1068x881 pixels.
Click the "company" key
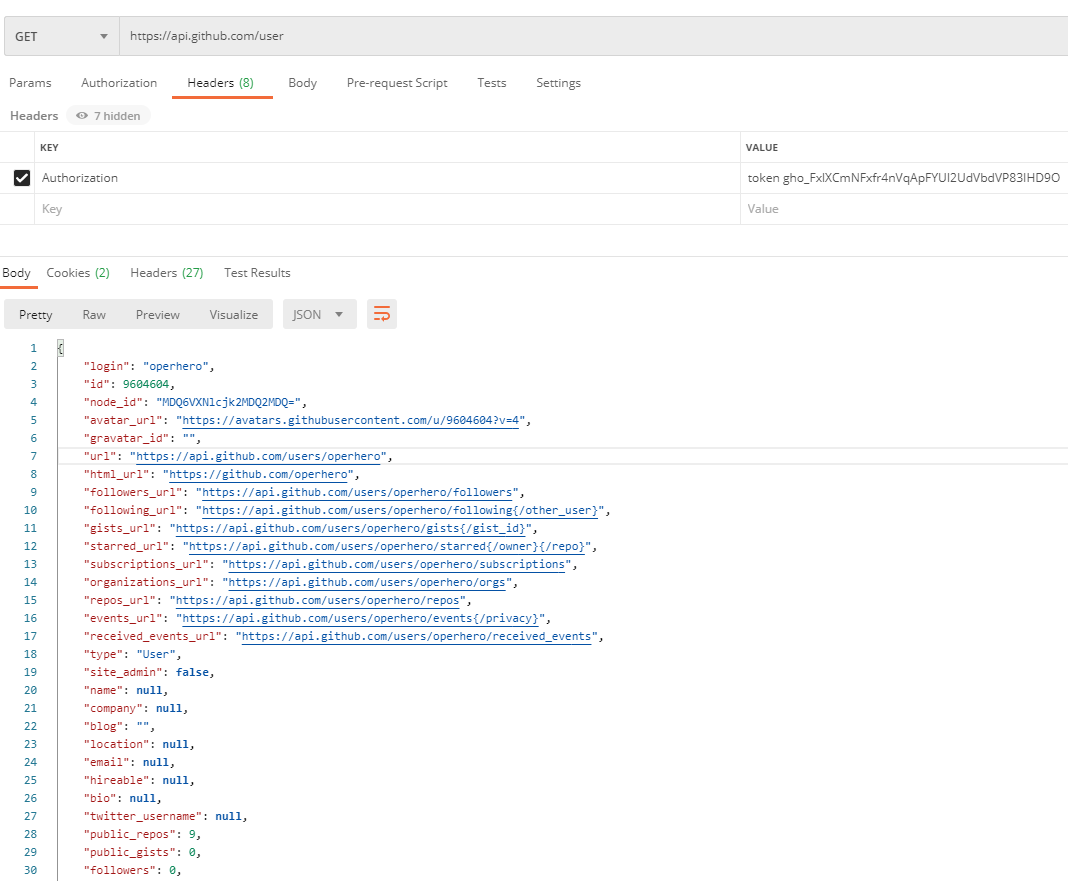click(x=113, y=709)
